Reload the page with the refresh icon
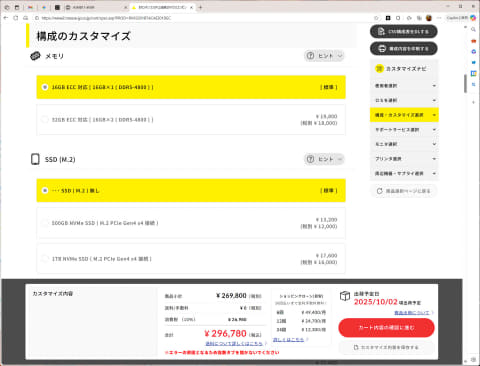This screenshot has width=480, height=366. click(x=16, y=18)
